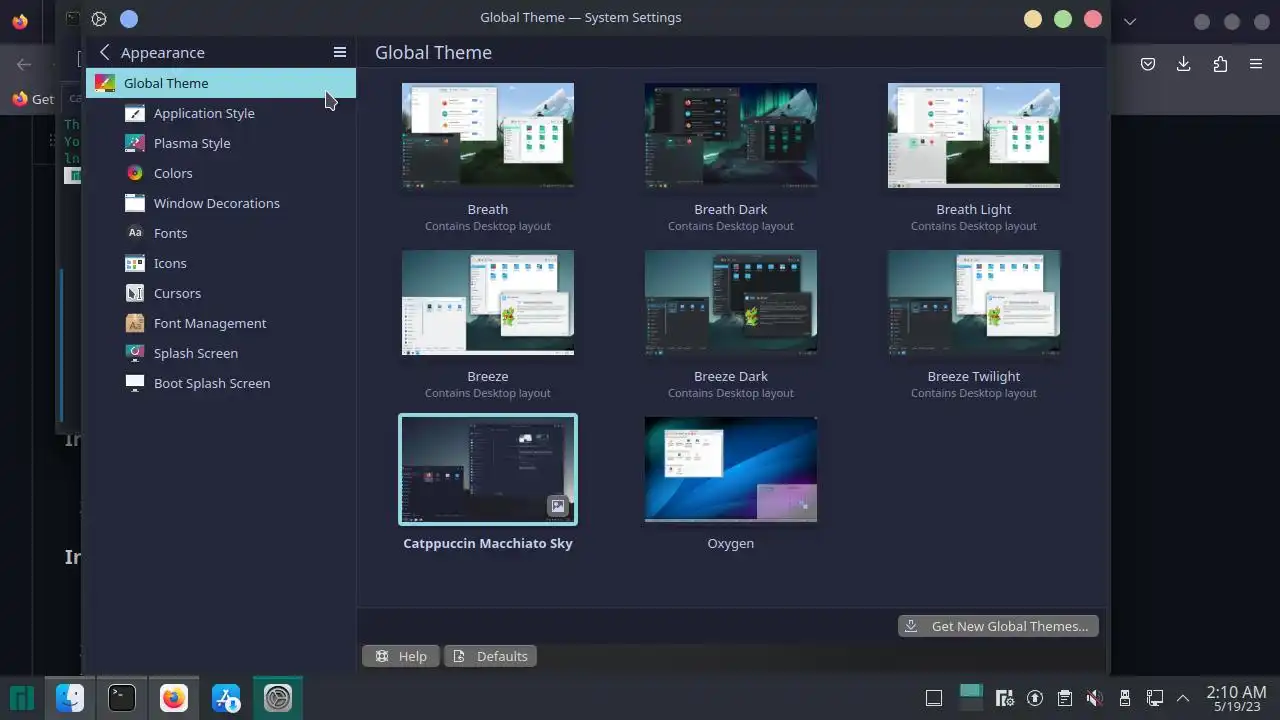Select Global Theme in the sidebar
Screen dimensions: 1280x720
pyautogui.click(x=221, y=83)
